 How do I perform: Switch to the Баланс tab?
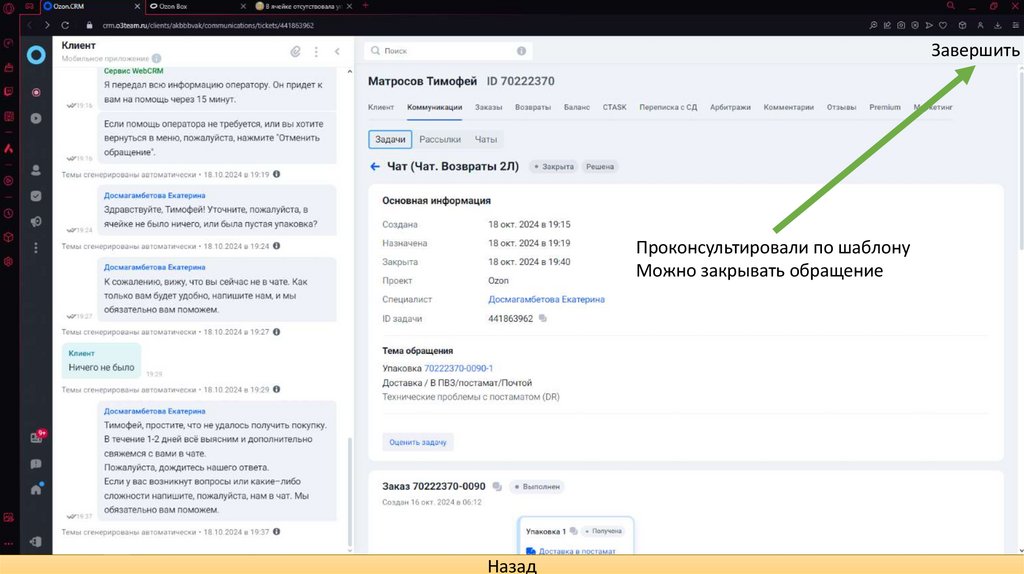pyautogui.click(x=577, y=107)
